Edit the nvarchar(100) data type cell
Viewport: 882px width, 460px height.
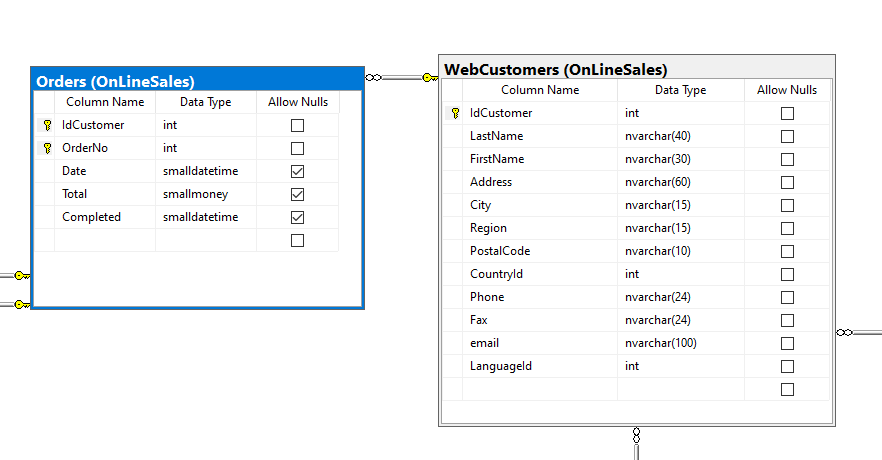click(x=680, y=343)
